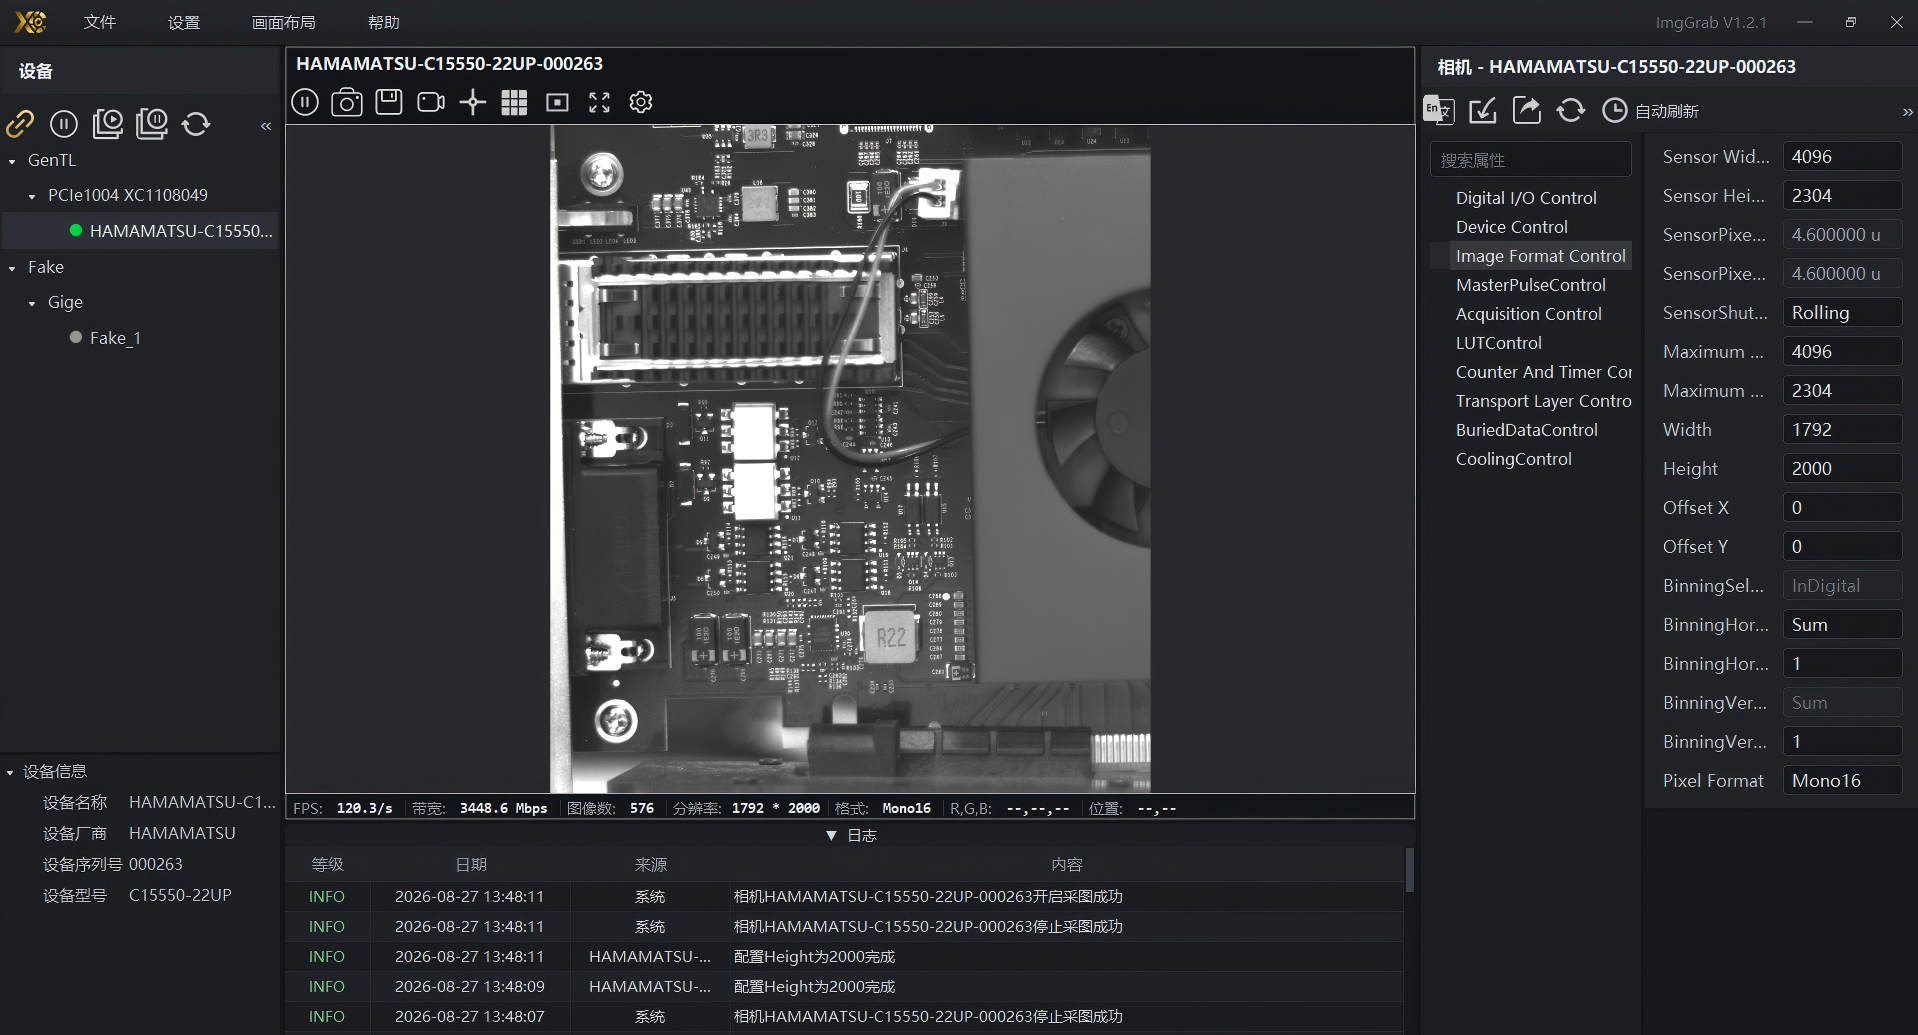Open CoolingControl category
Image resolution: width=1918 pixels, height=1035 pixels.
(1514, 459)
